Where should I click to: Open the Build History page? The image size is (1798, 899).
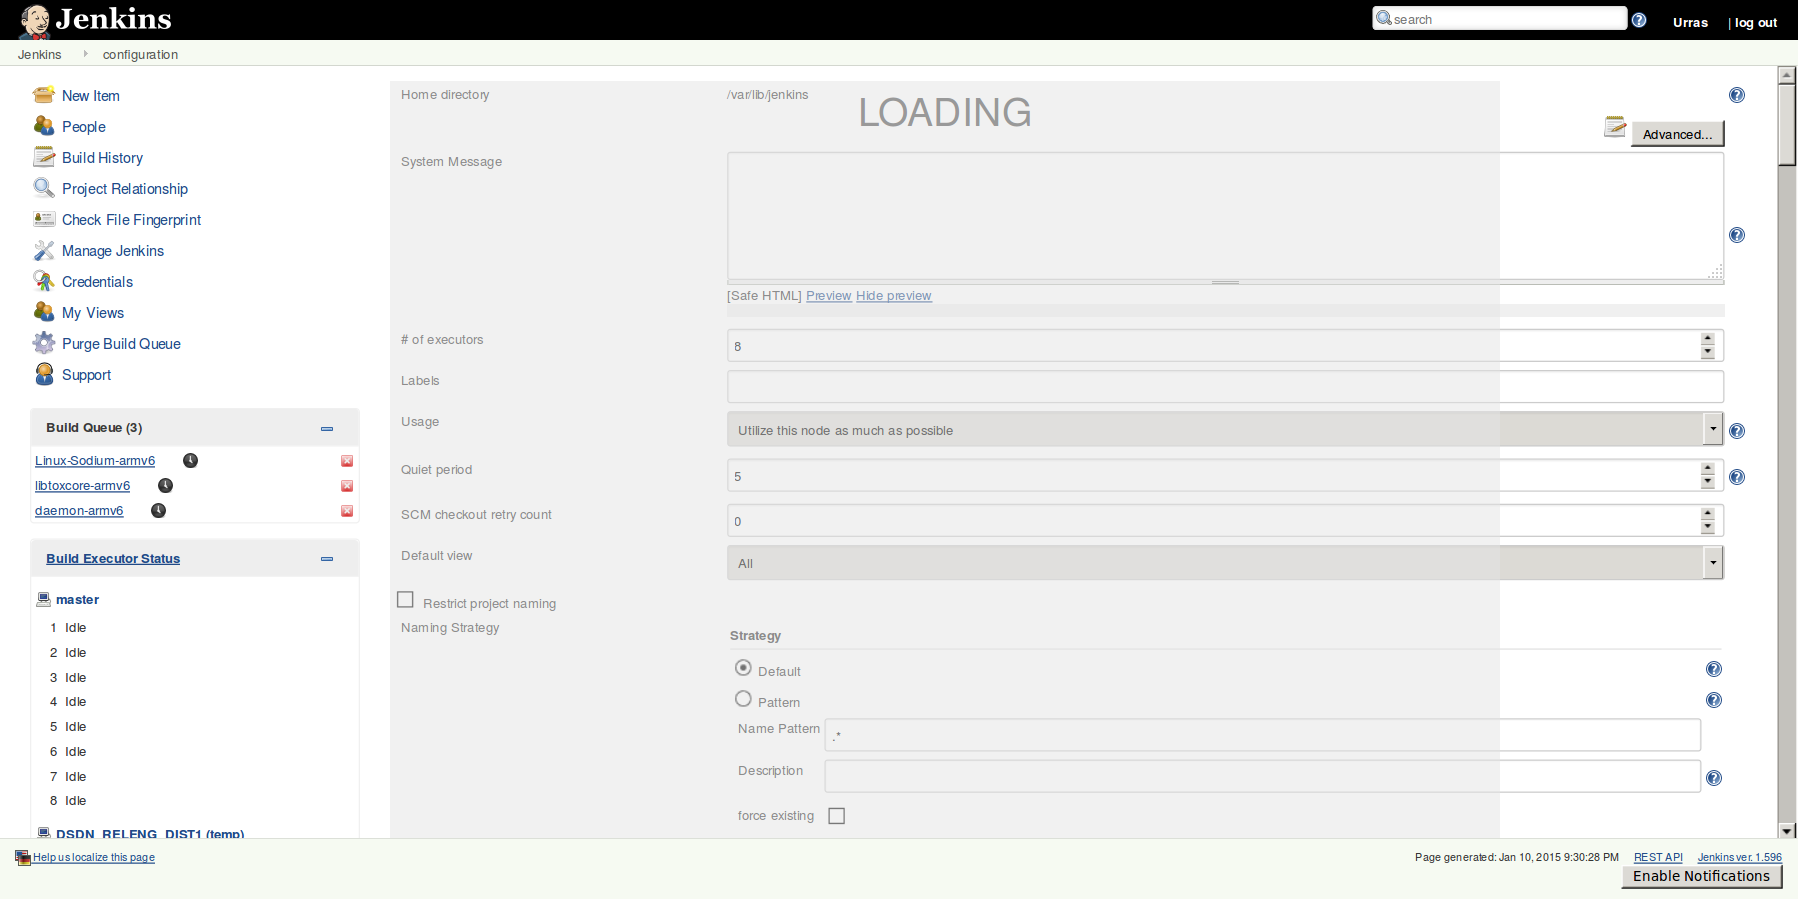pos(102,158)
